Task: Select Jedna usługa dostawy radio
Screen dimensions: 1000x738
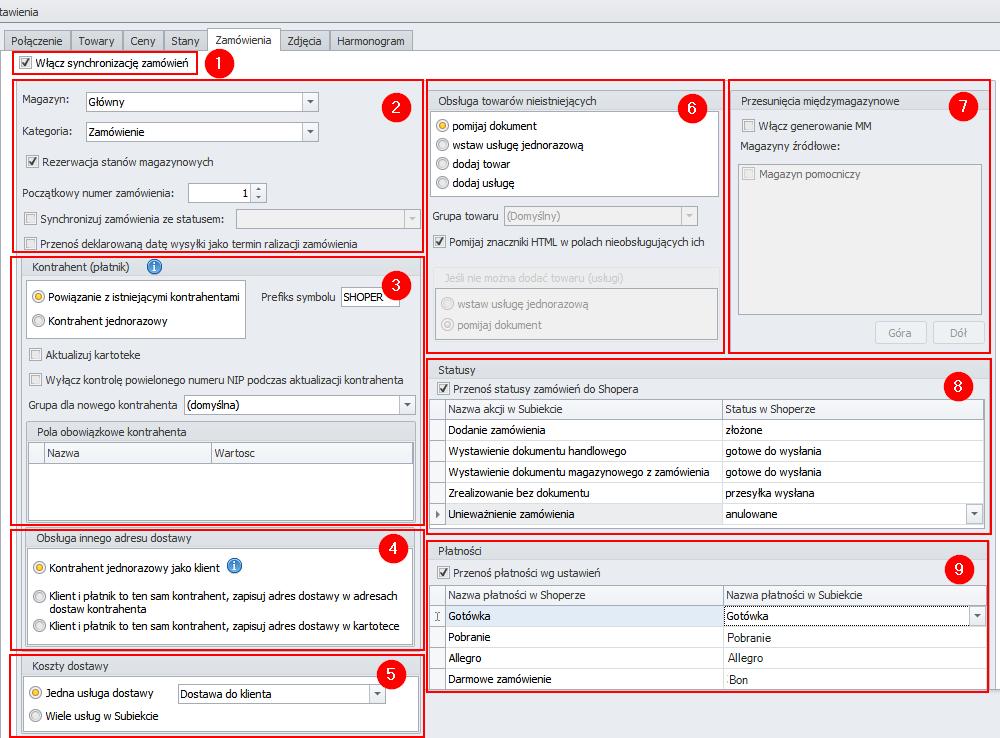Action: click(x=36, y=693)
